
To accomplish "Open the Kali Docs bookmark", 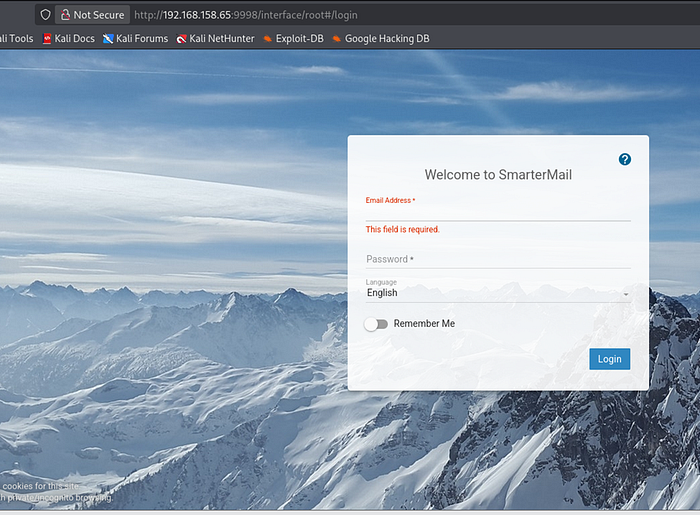I will pos(69,39).
